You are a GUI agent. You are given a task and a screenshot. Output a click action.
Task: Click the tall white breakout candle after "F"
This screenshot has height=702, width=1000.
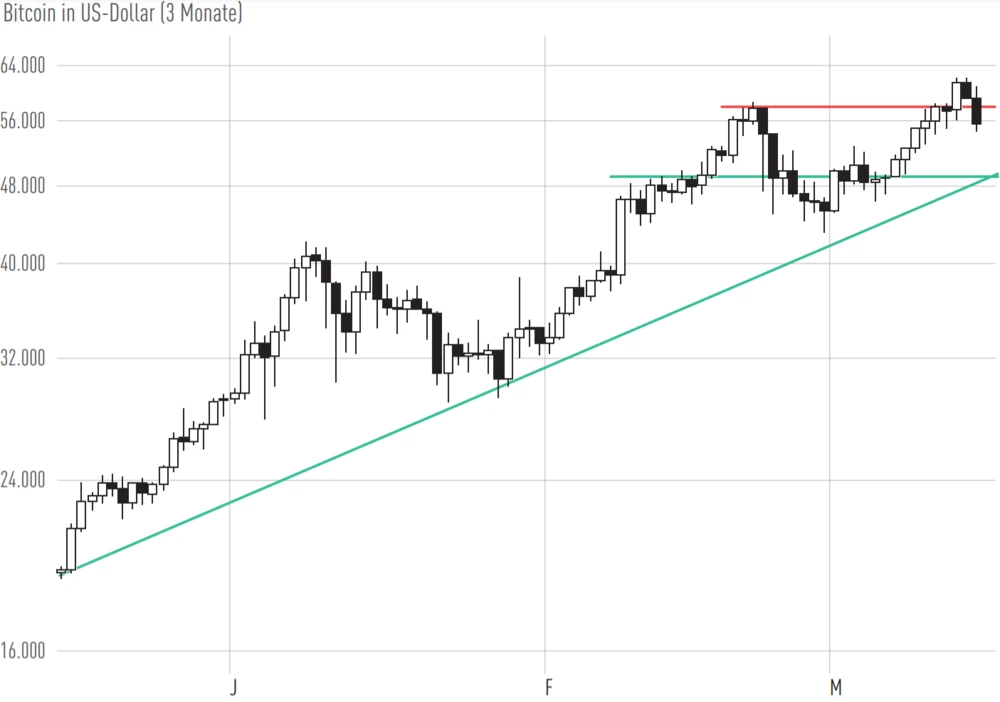coord(620,236)
